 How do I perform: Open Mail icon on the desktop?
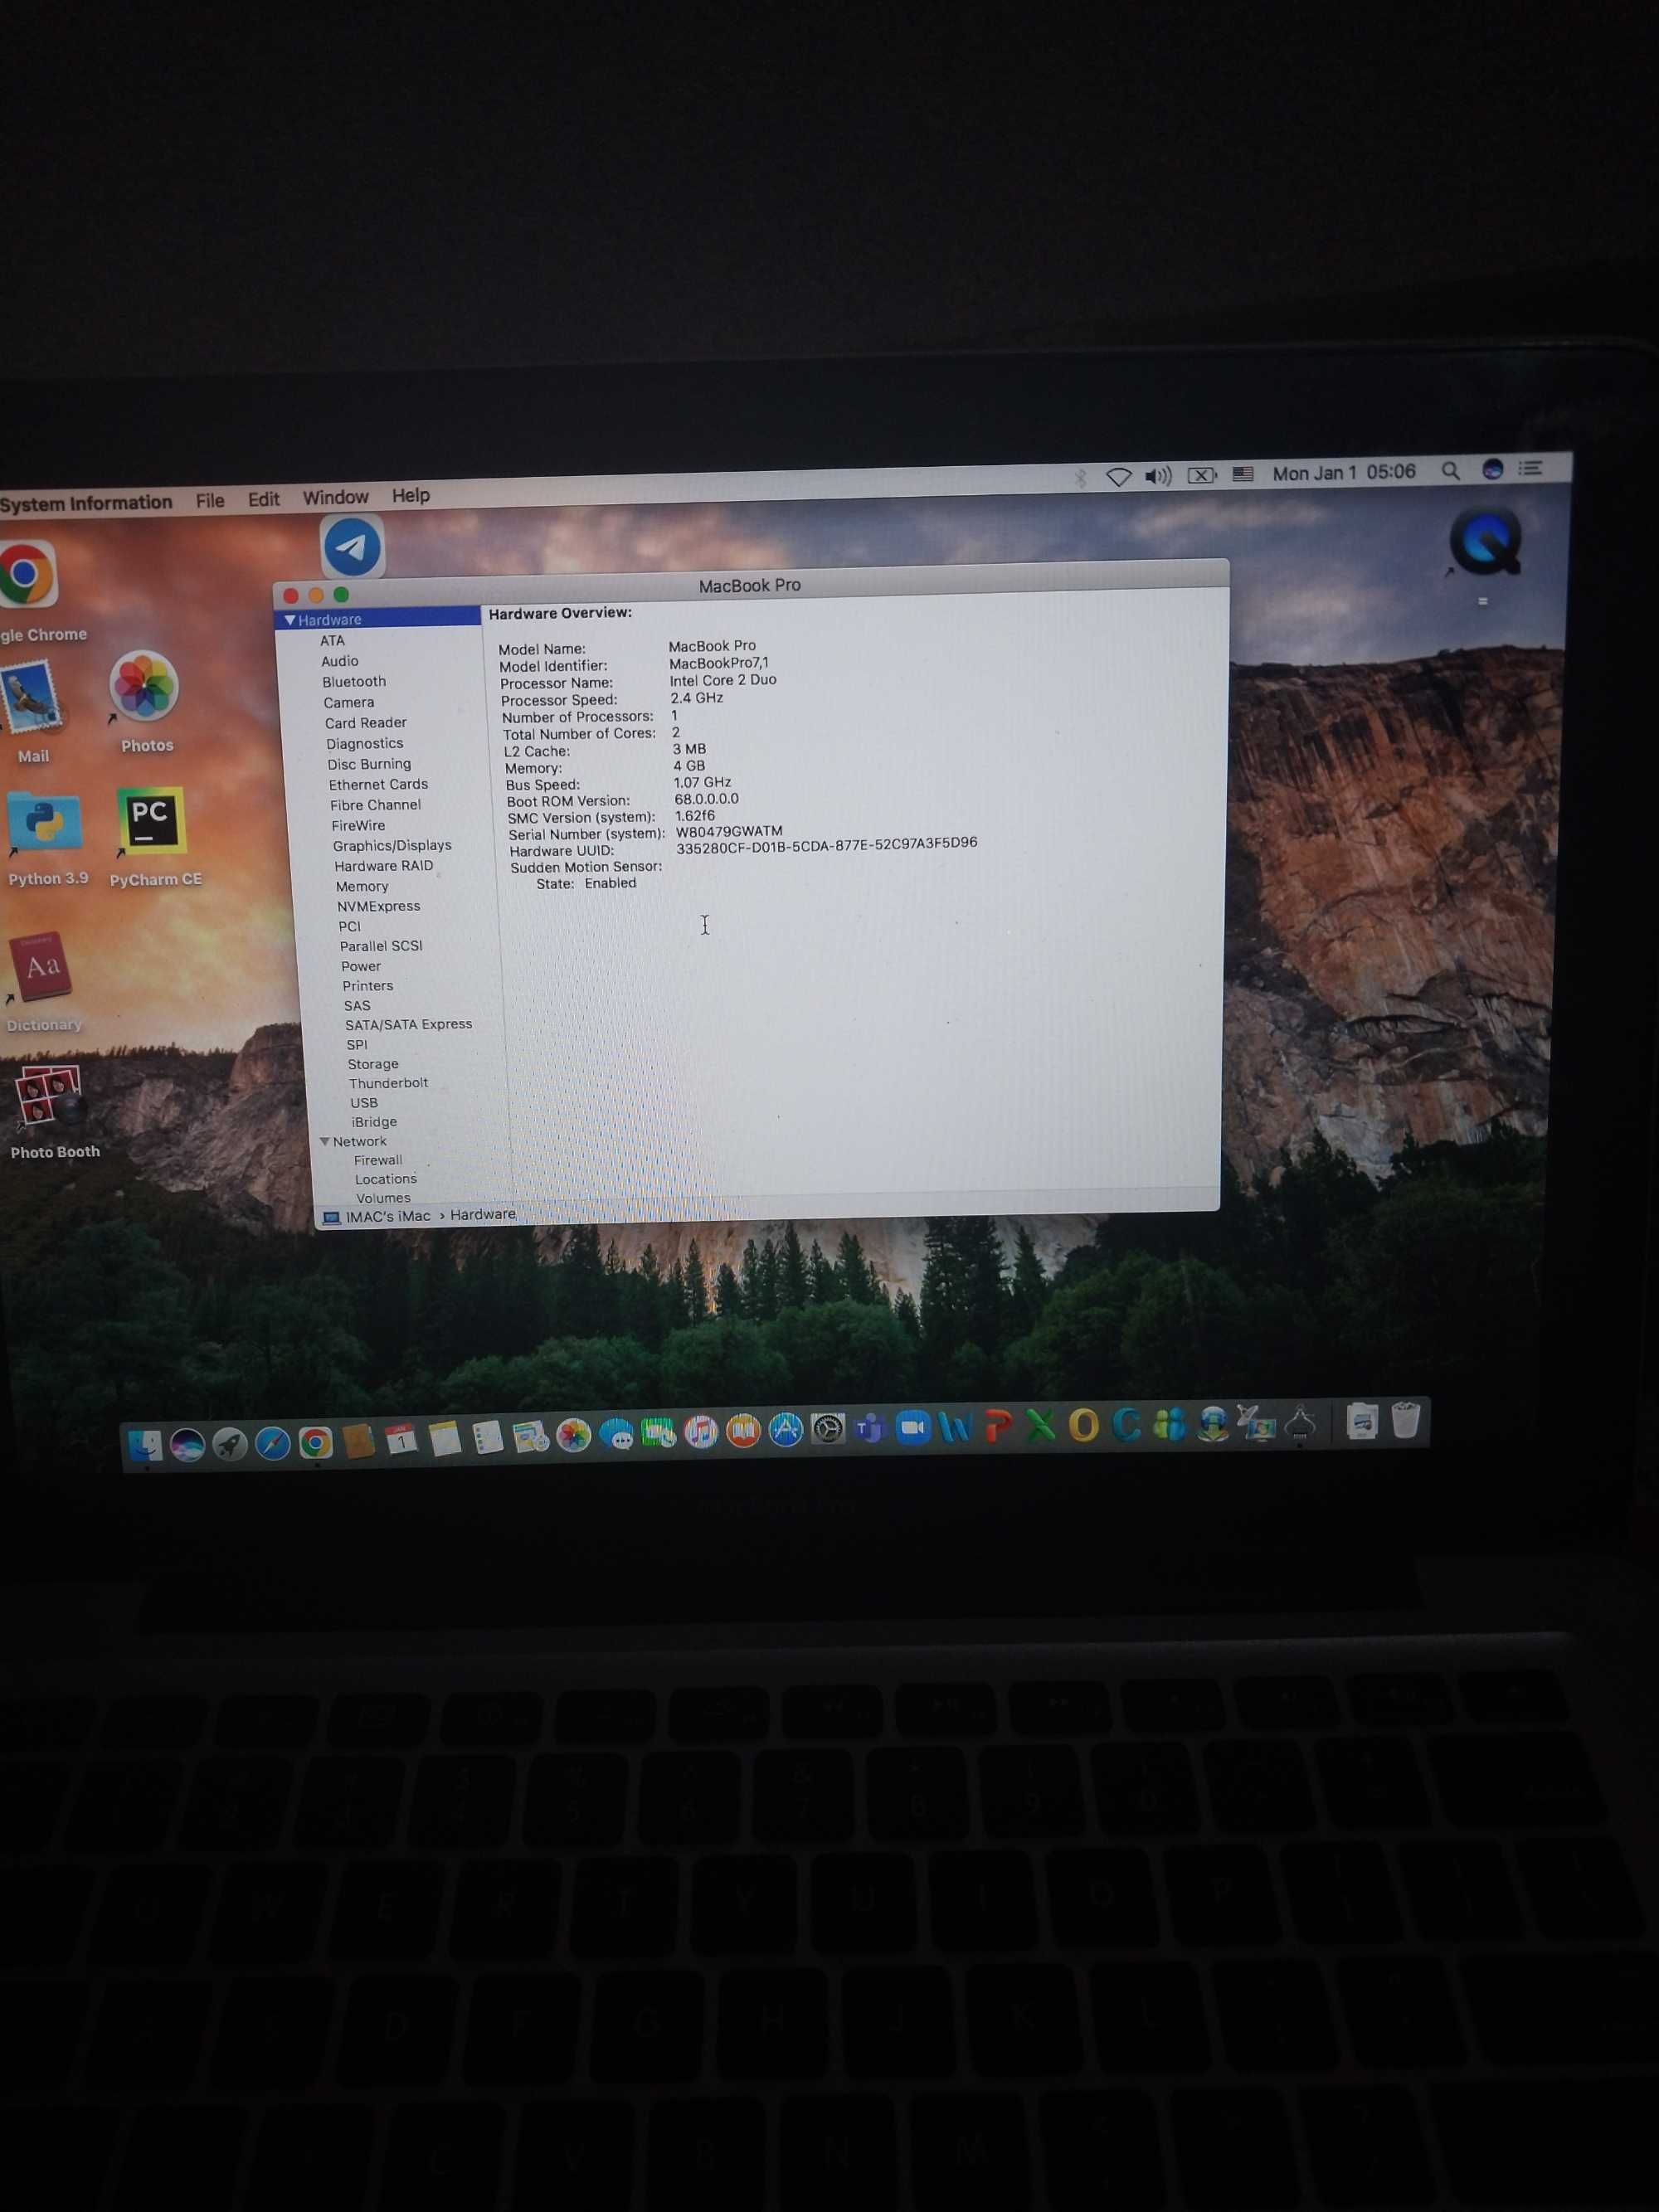click(x=31, y=697)
